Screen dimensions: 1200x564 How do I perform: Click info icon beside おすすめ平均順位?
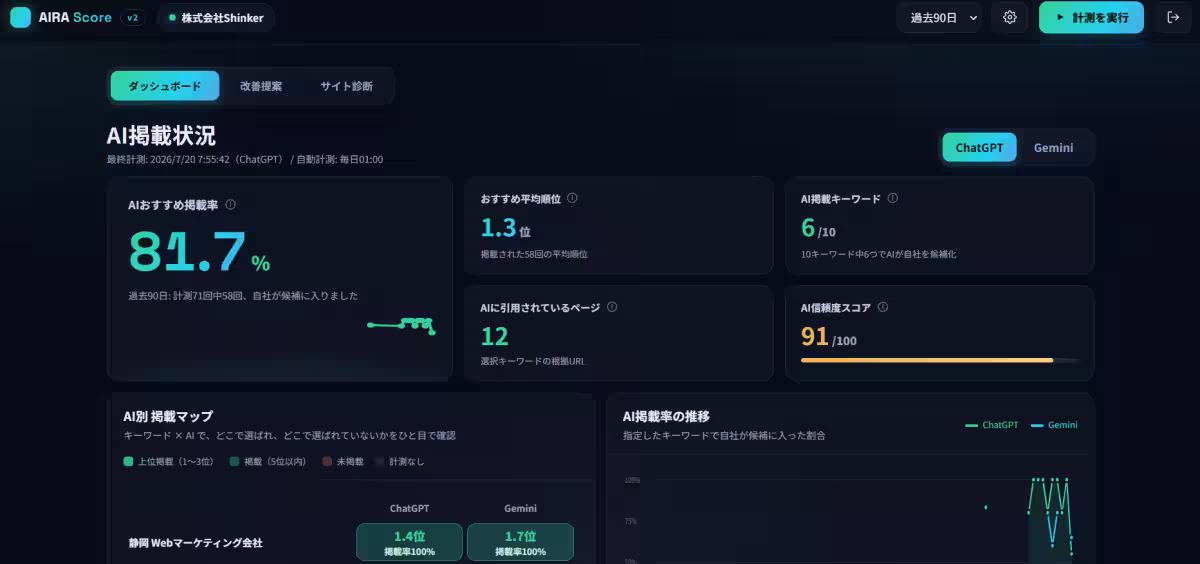click(572, 198)
